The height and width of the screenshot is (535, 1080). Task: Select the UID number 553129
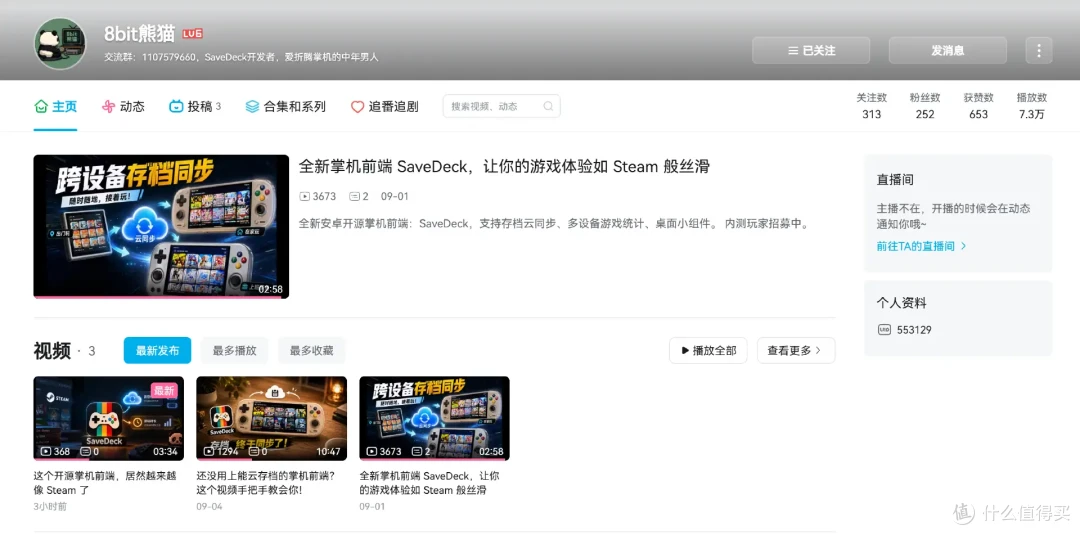[914, 330]
